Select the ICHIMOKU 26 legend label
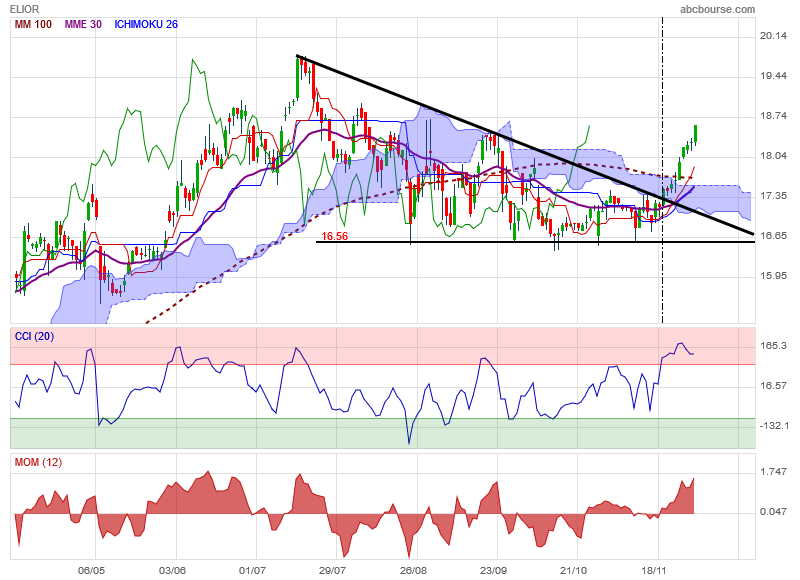The image size is (800, 580). [146, 24]
